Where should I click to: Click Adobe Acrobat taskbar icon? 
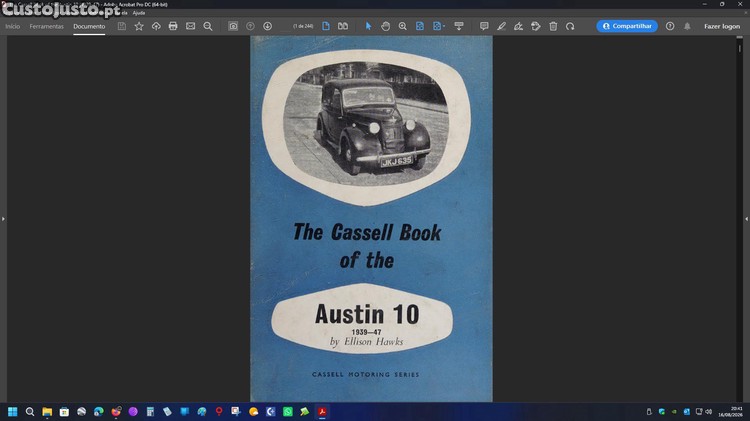coord(322,411)
